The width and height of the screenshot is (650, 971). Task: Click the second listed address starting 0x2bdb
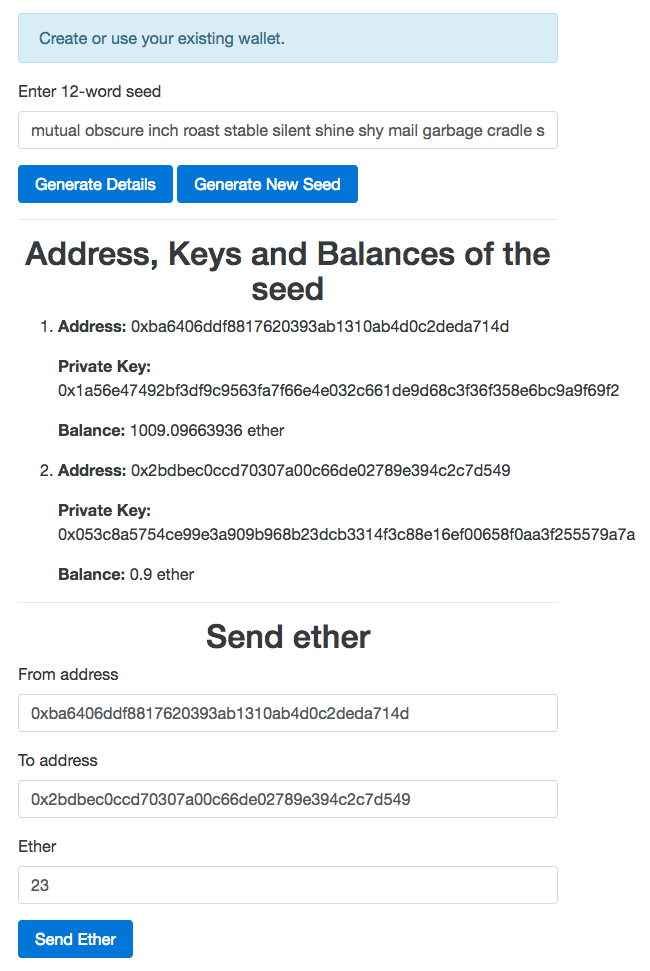coord(320,470)
